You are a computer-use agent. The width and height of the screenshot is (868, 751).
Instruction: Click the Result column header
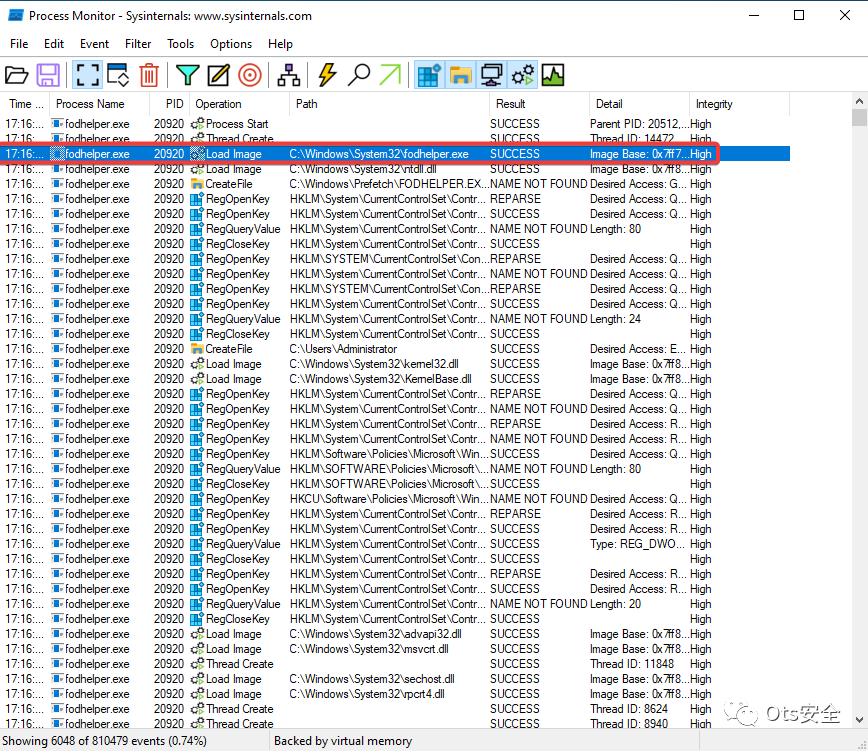coord(539,104)
